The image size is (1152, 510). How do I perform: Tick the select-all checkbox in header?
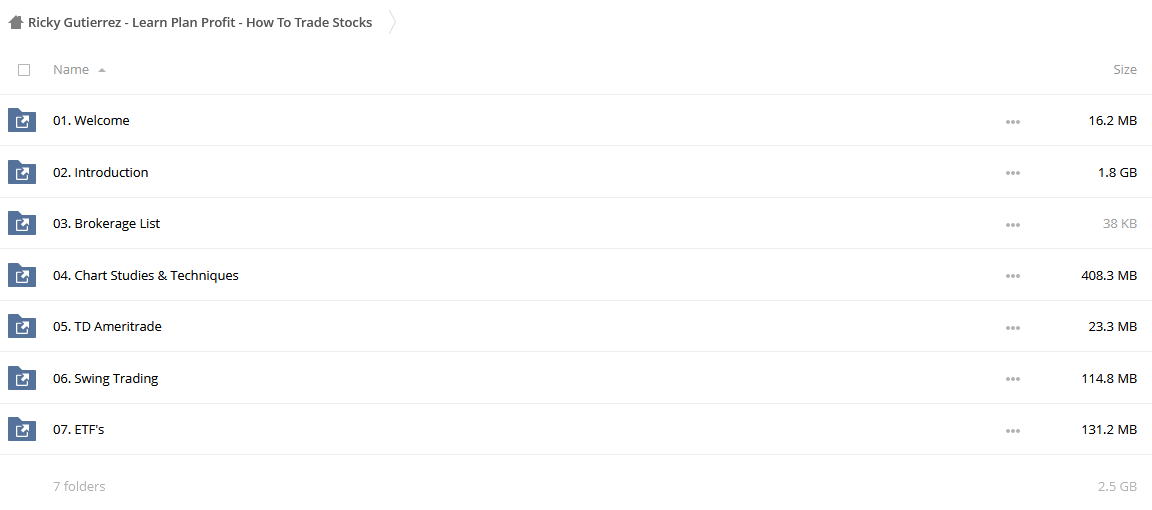[x=24, y=70]
